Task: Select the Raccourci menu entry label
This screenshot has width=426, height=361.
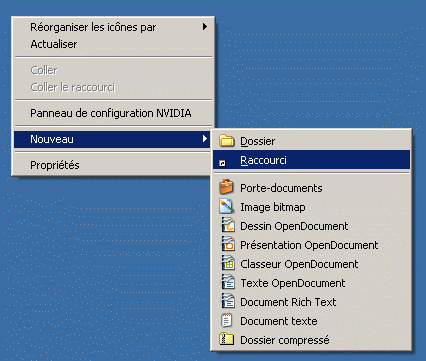Action: coord(263,160)
